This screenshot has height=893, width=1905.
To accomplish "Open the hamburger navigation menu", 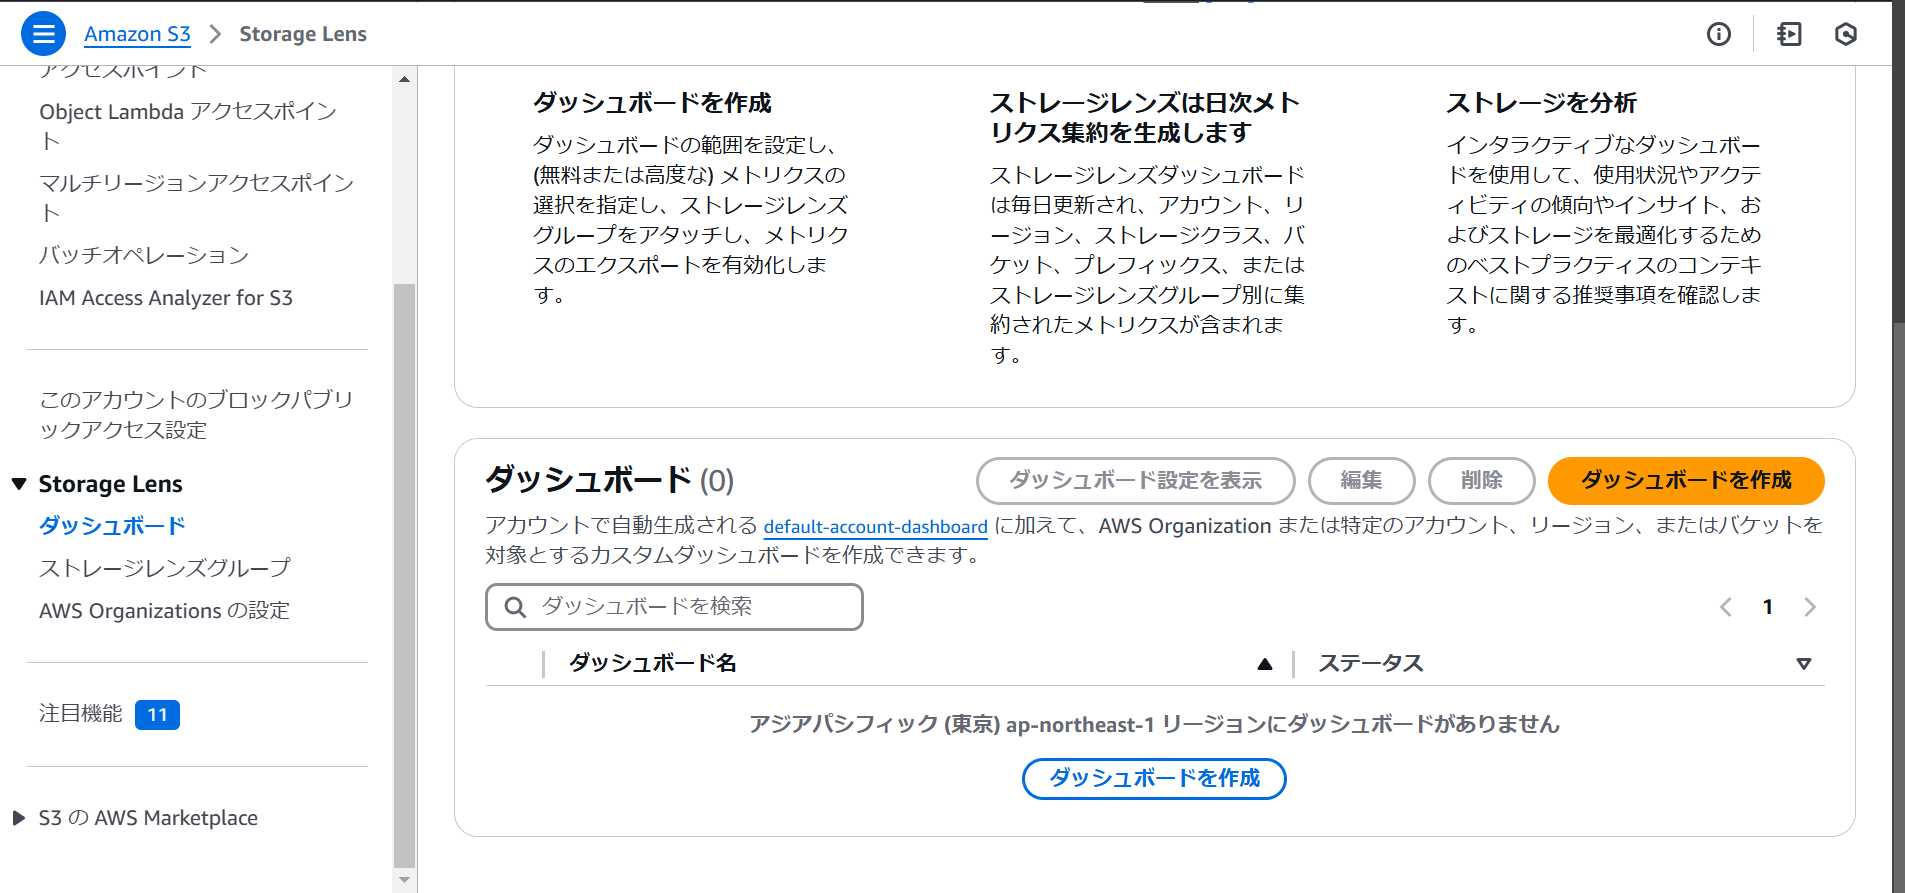I will coord(43,34).
